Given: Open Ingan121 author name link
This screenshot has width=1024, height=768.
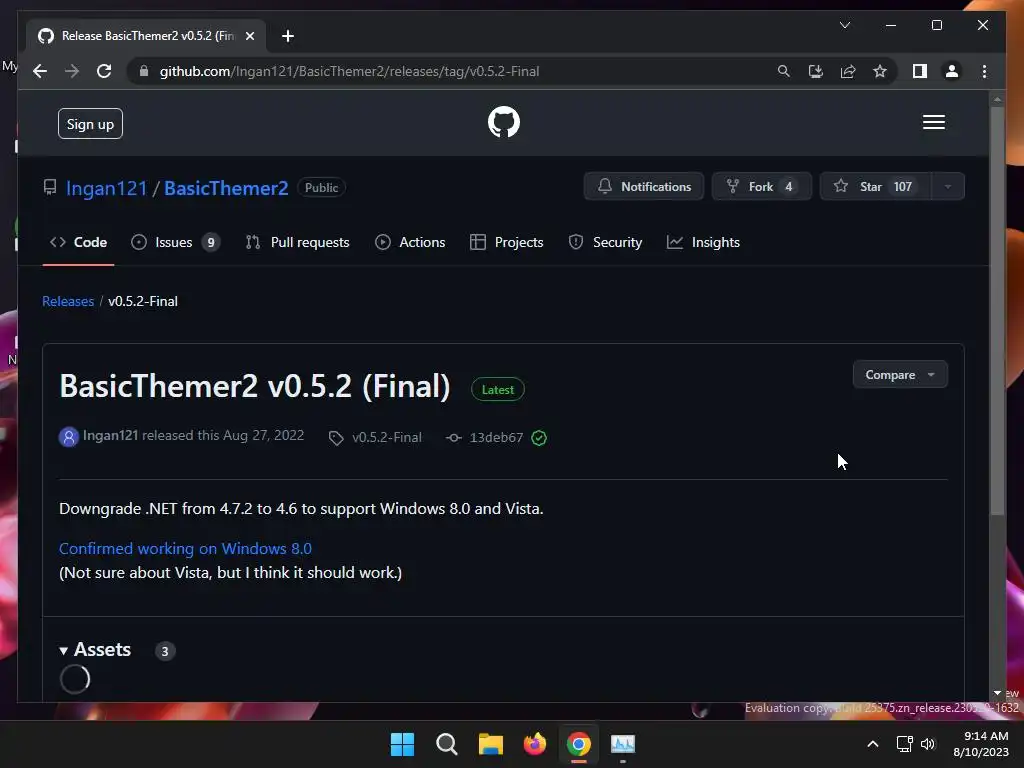Looking at the screenshot, I should click(110, 436).
